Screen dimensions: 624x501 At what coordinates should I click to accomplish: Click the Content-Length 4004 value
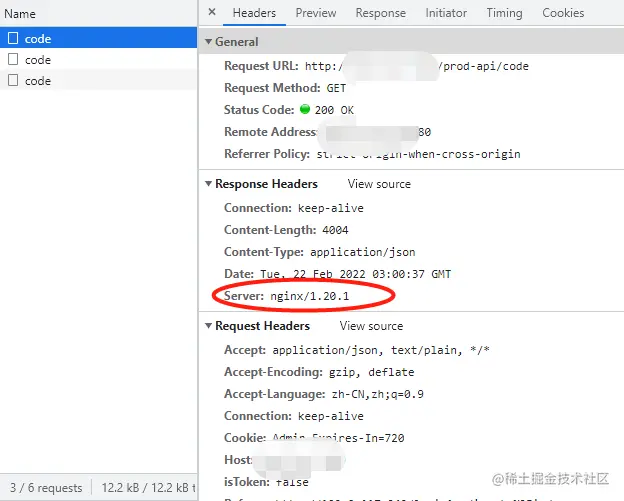[x=335, y=230]
